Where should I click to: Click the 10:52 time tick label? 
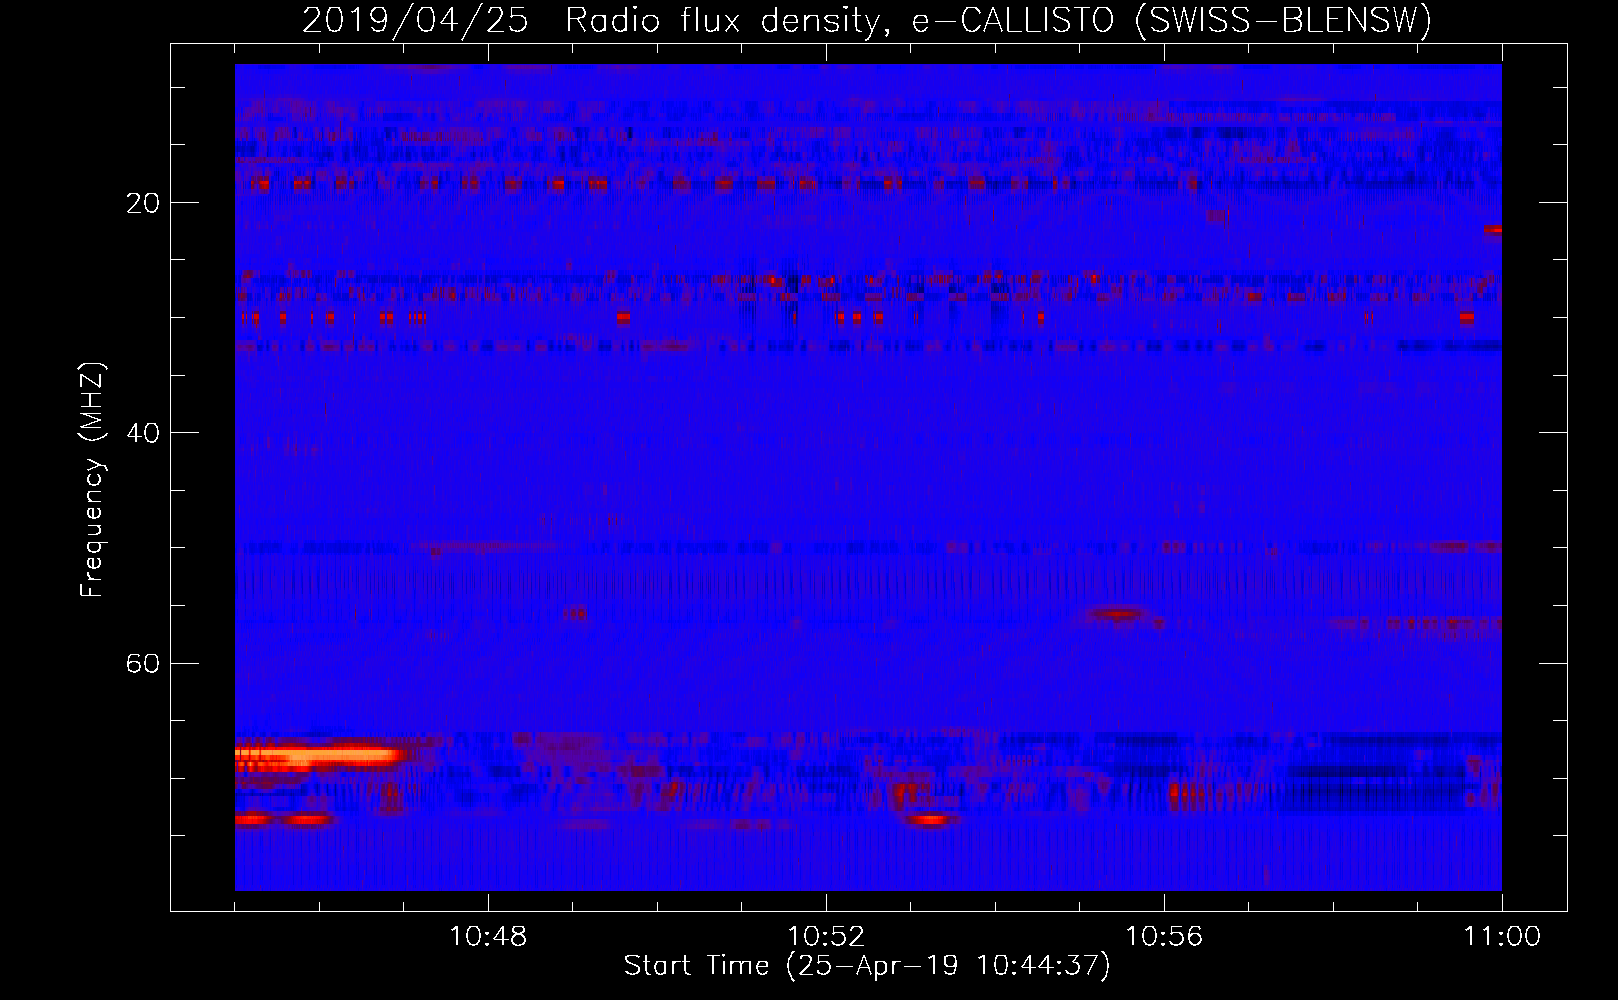(x=826, y=937)
